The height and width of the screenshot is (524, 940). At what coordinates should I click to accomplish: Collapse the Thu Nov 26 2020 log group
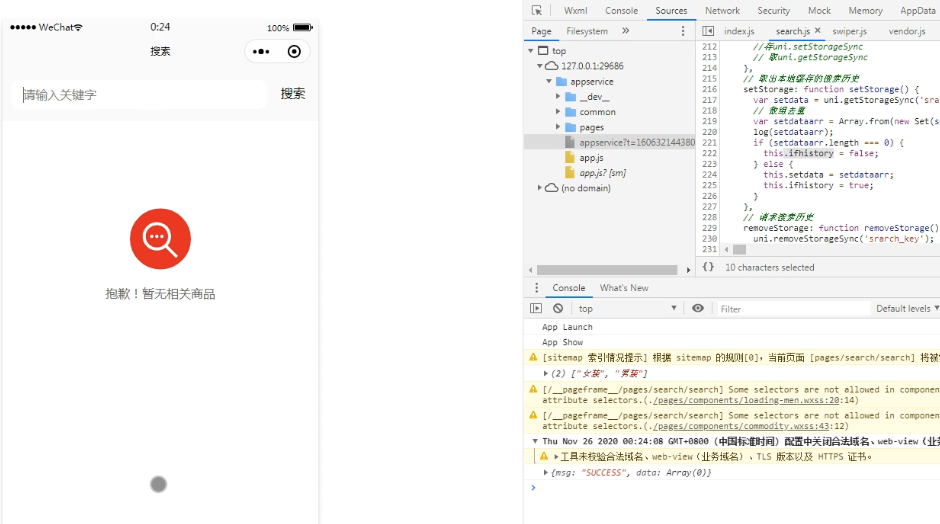(x=535, y=441)
